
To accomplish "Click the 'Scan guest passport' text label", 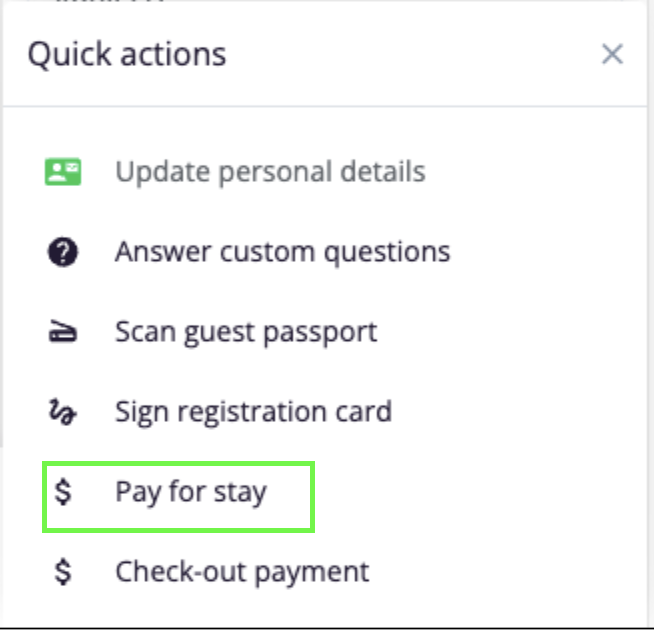I will [x=246, y=331].
